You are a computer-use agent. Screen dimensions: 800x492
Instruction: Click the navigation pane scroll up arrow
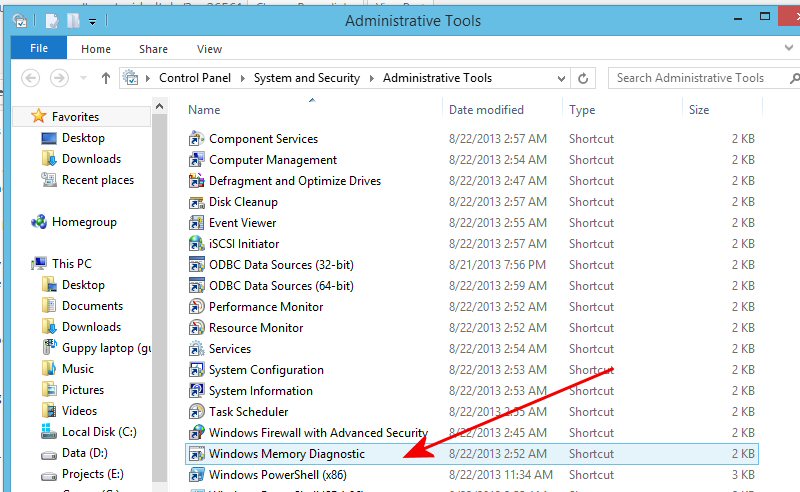159,107
